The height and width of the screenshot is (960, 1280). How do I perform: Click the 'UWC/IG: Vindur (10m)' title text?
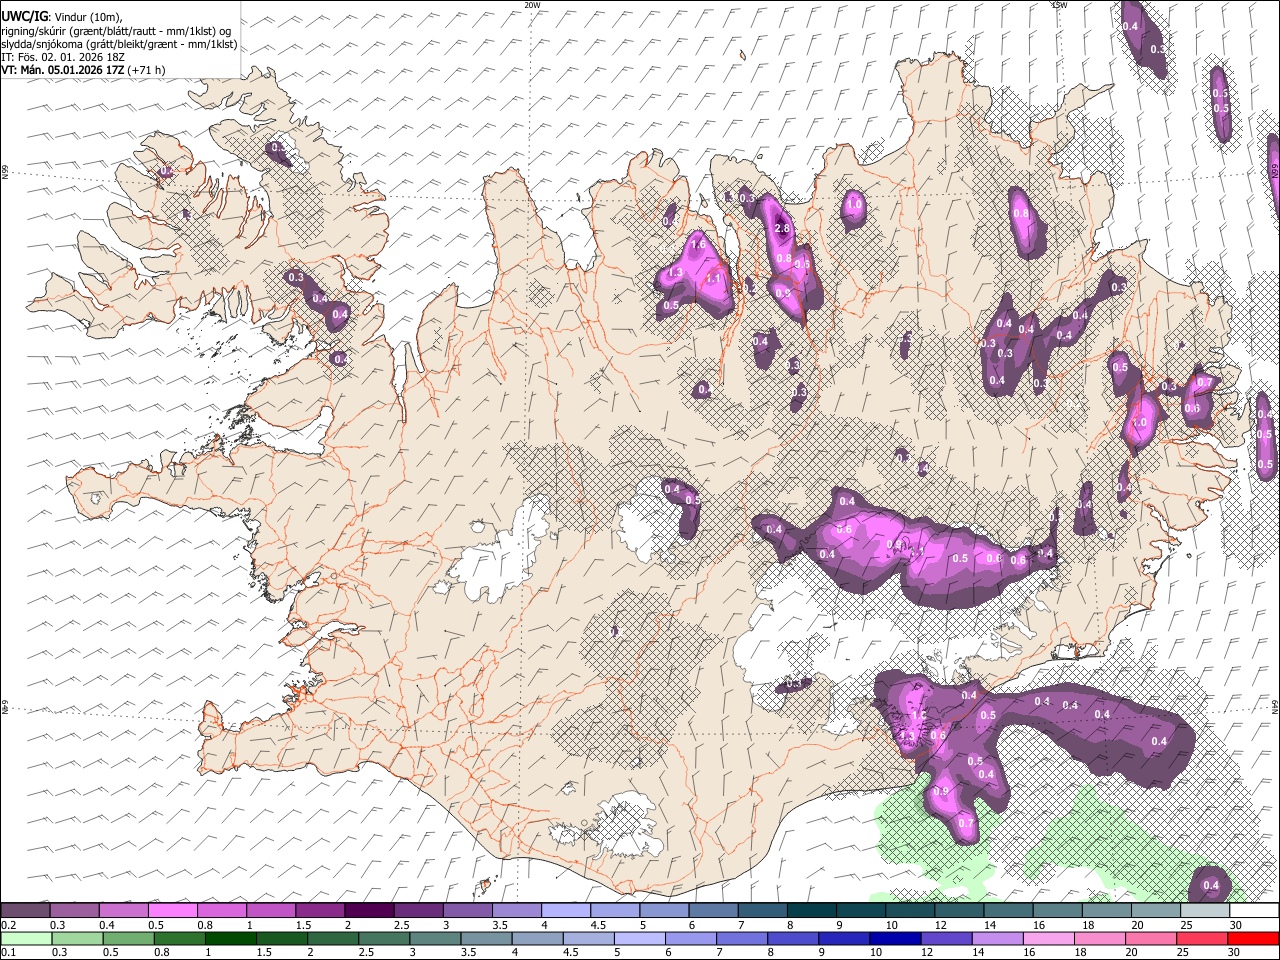coord(62,17)
